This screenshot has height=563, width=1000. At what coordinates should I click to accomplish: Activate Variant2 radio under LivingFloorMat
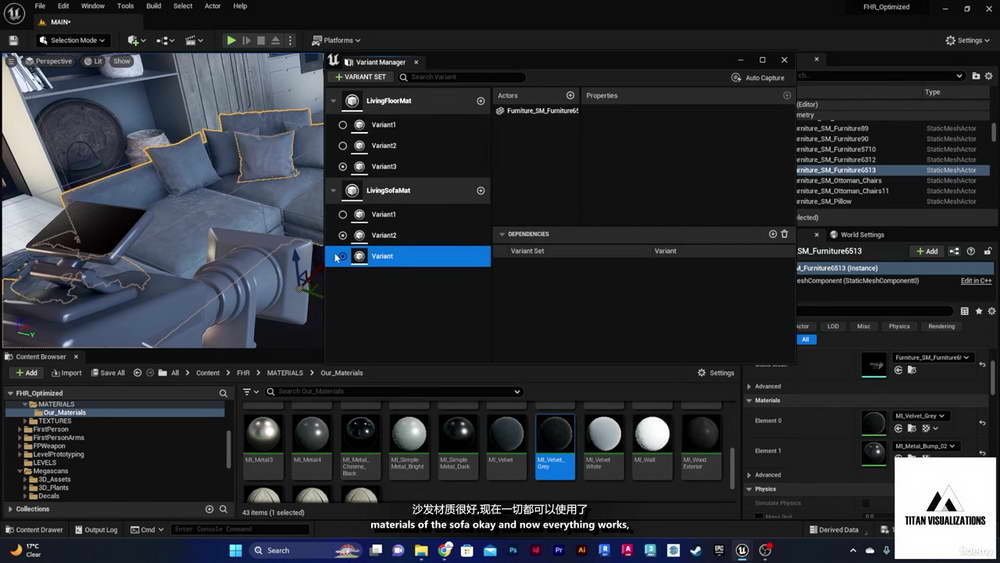(342, 146)
